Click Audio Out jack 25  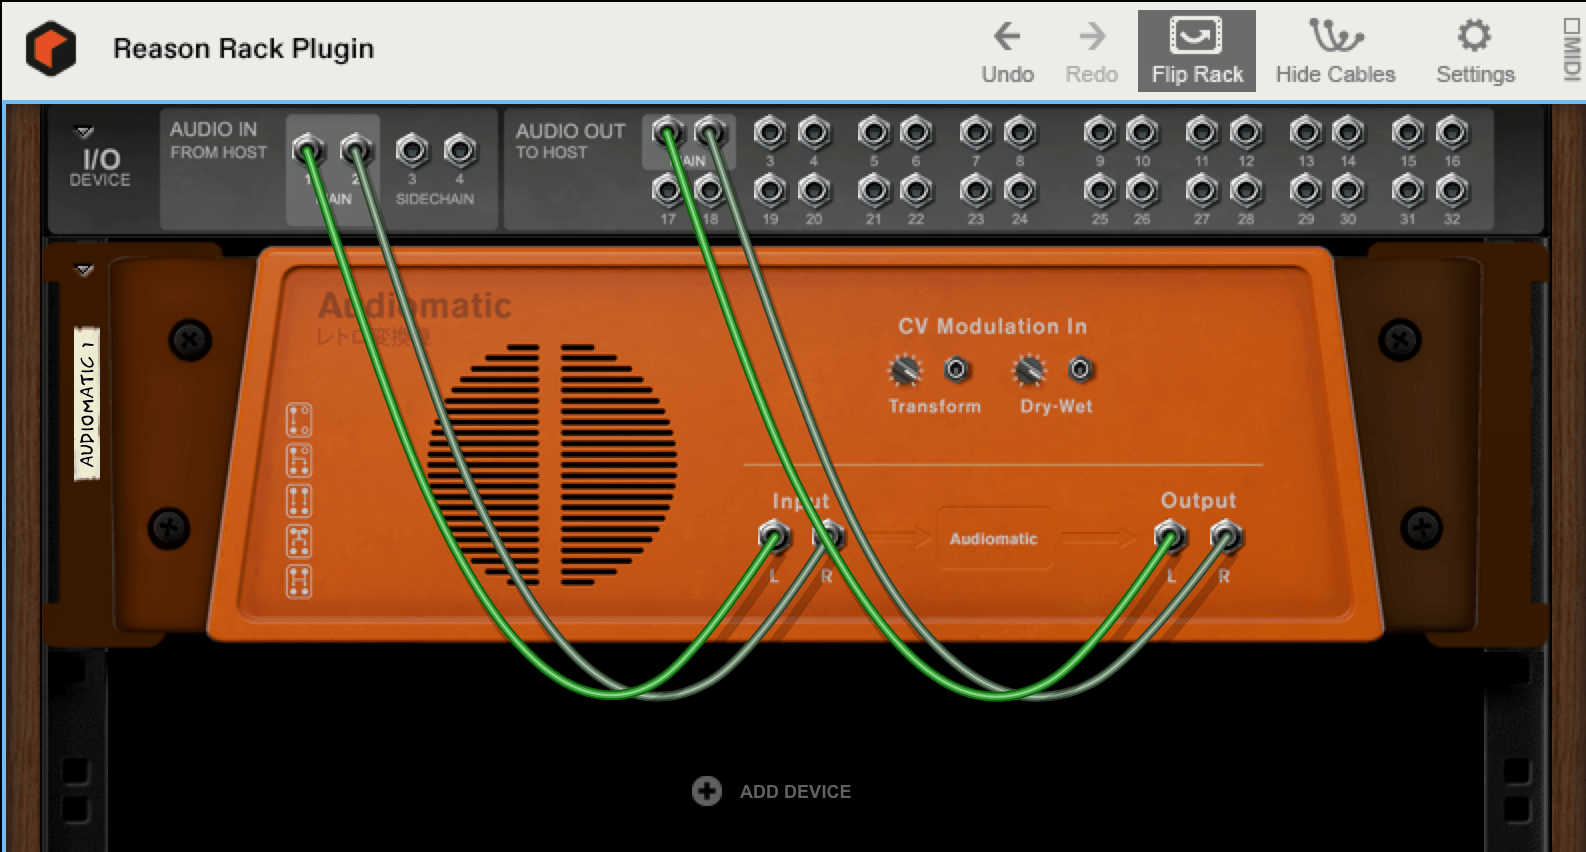1099,189
